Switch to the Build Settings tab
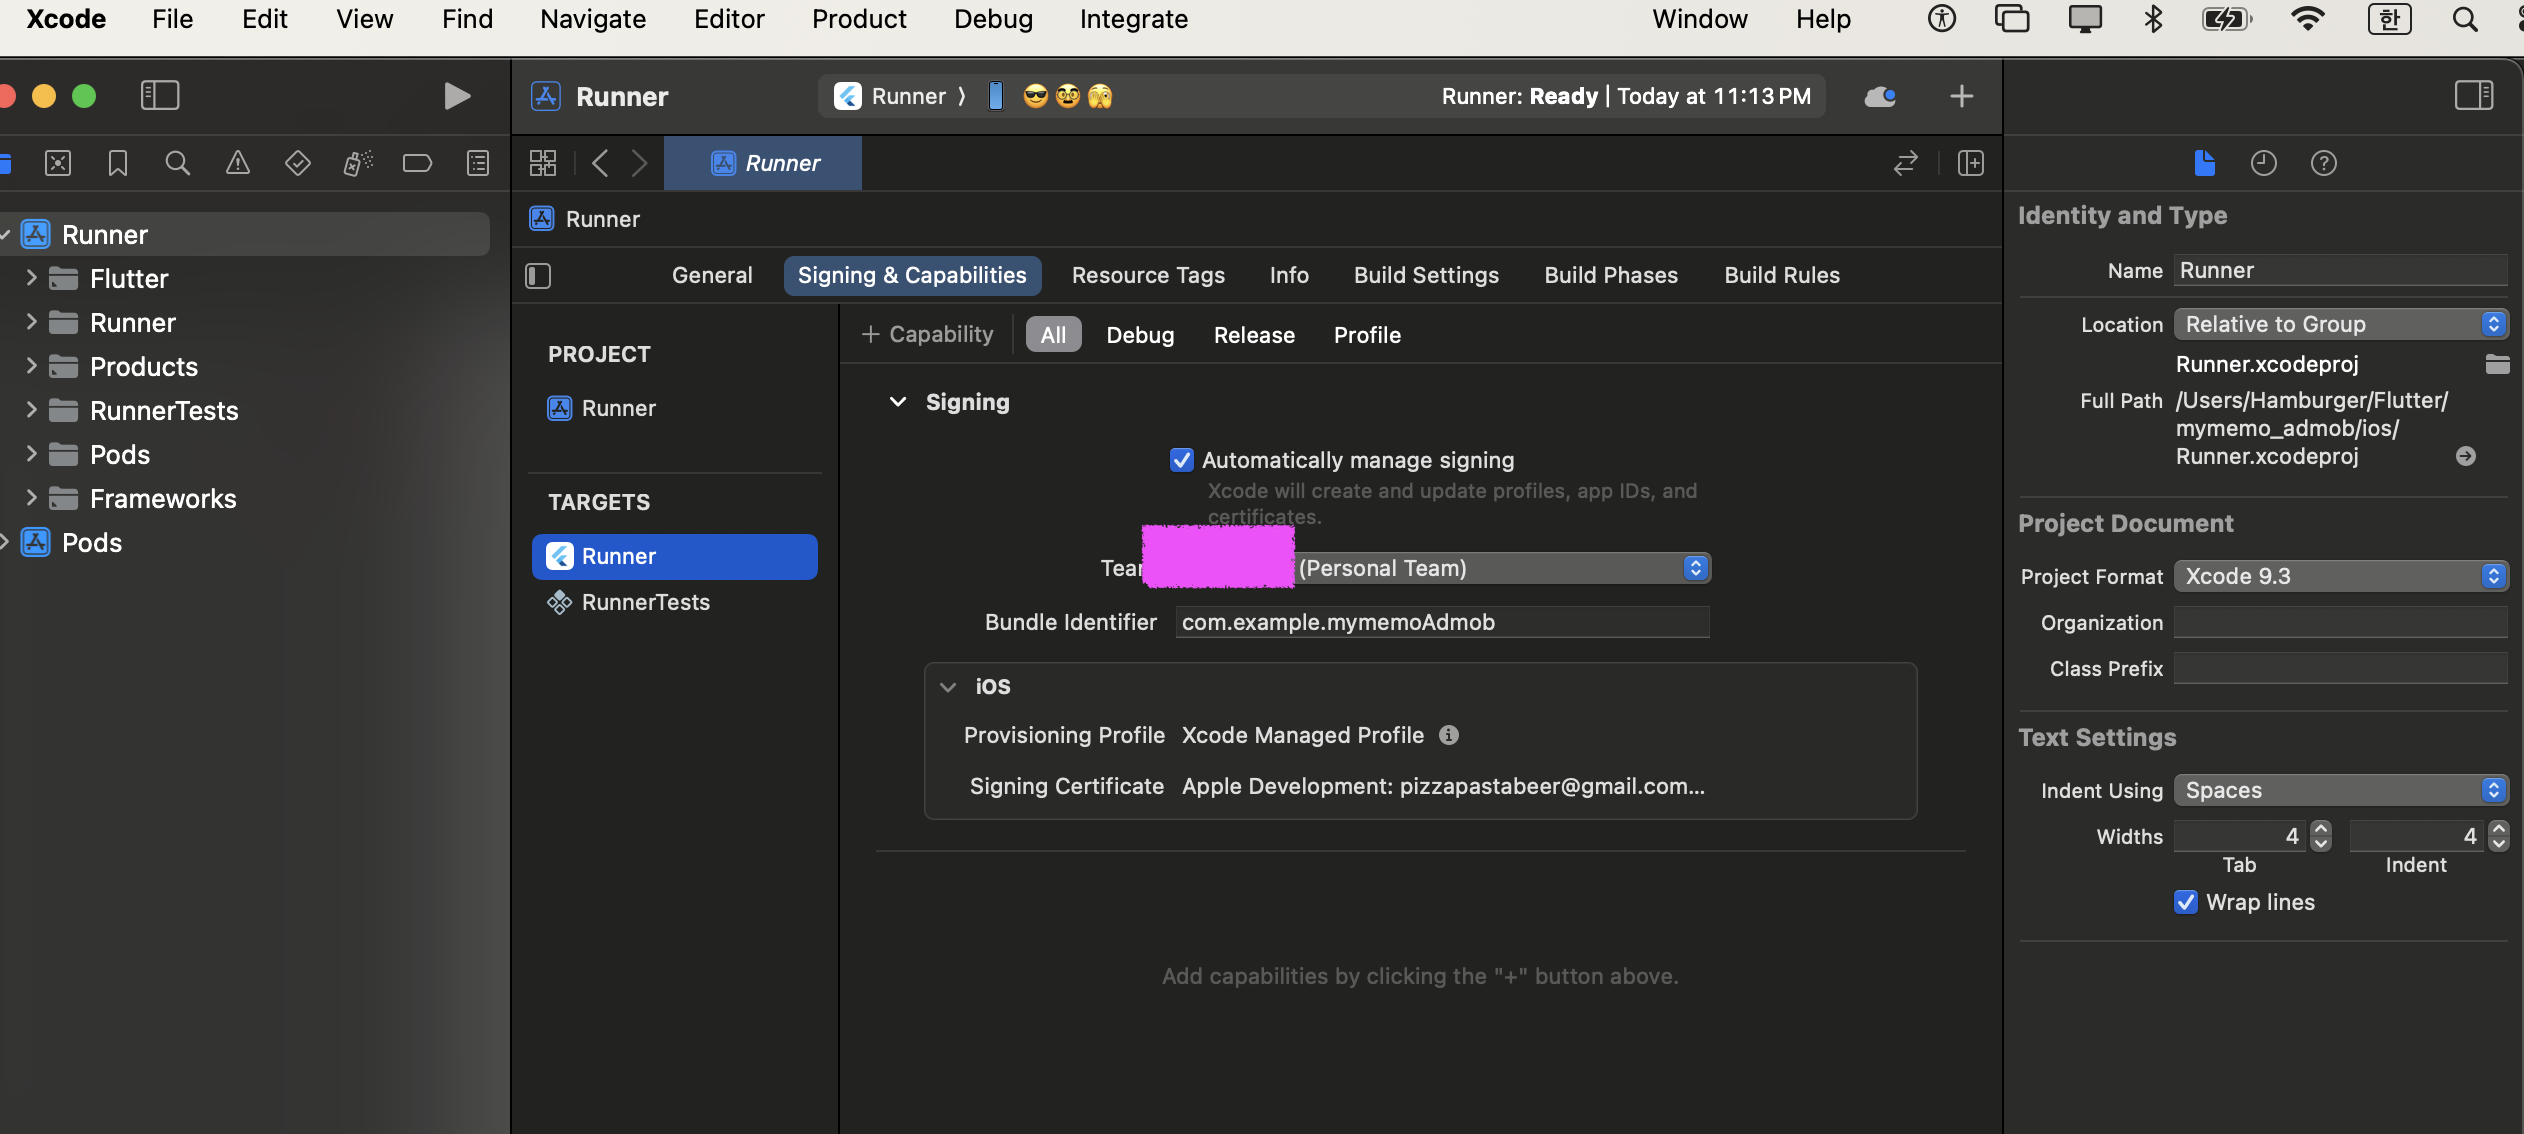 pos(1426,276)
